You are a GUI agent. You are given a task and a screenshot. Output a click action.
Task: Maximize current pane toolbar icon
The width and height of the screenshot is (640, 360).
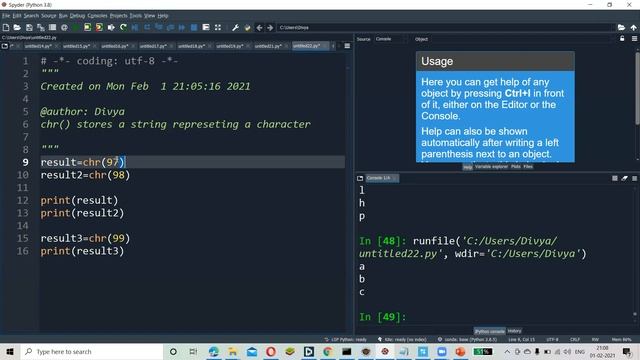(x=206, y=27)
